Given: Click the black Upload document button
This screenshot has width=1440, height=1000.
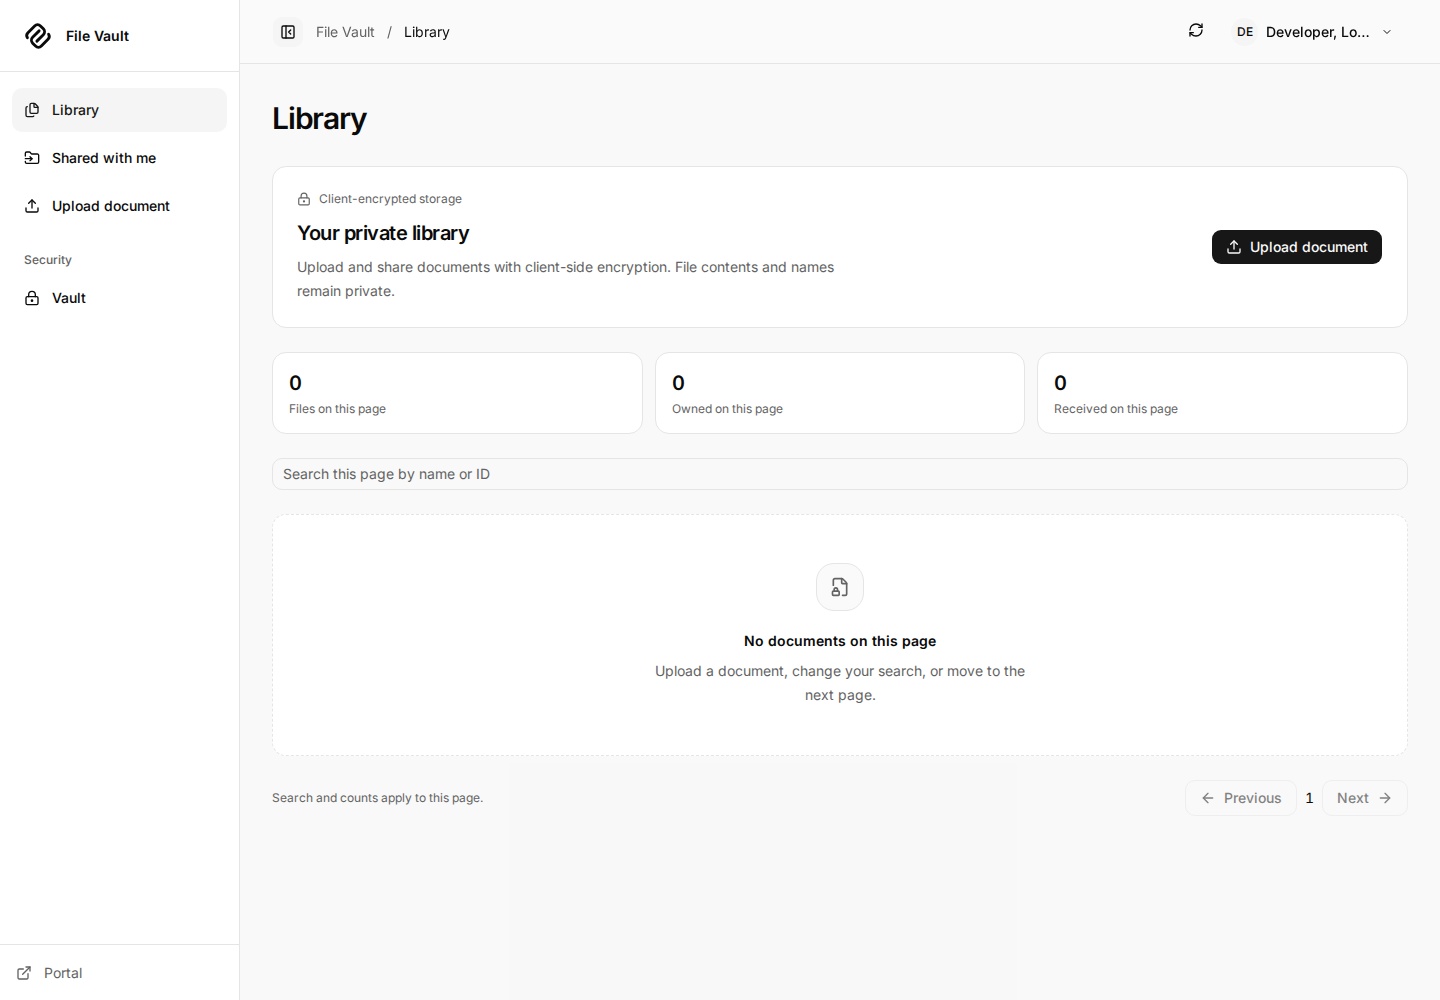Looking at the screenshot, I should pos(1297,247).
